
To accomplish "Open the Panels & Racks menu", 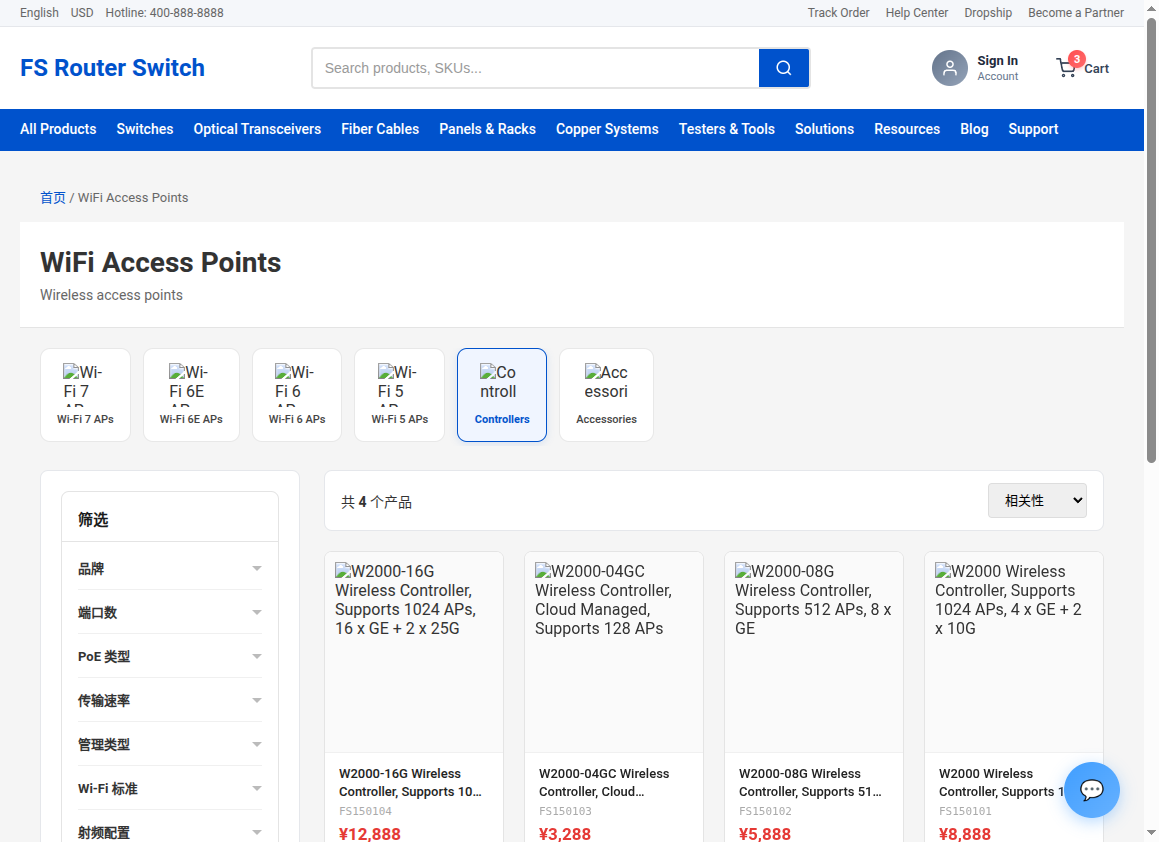I will click(487, 129).
